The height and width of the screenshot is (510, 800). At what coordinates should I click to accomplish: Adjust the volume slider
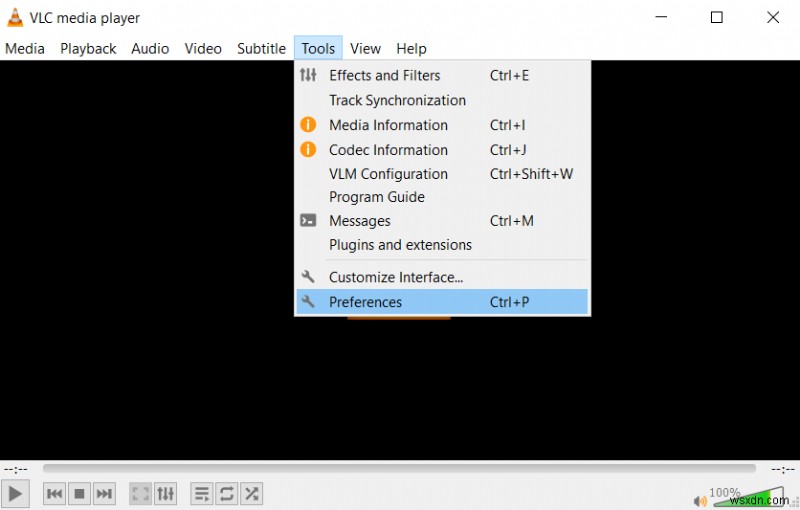coord(748,497)
